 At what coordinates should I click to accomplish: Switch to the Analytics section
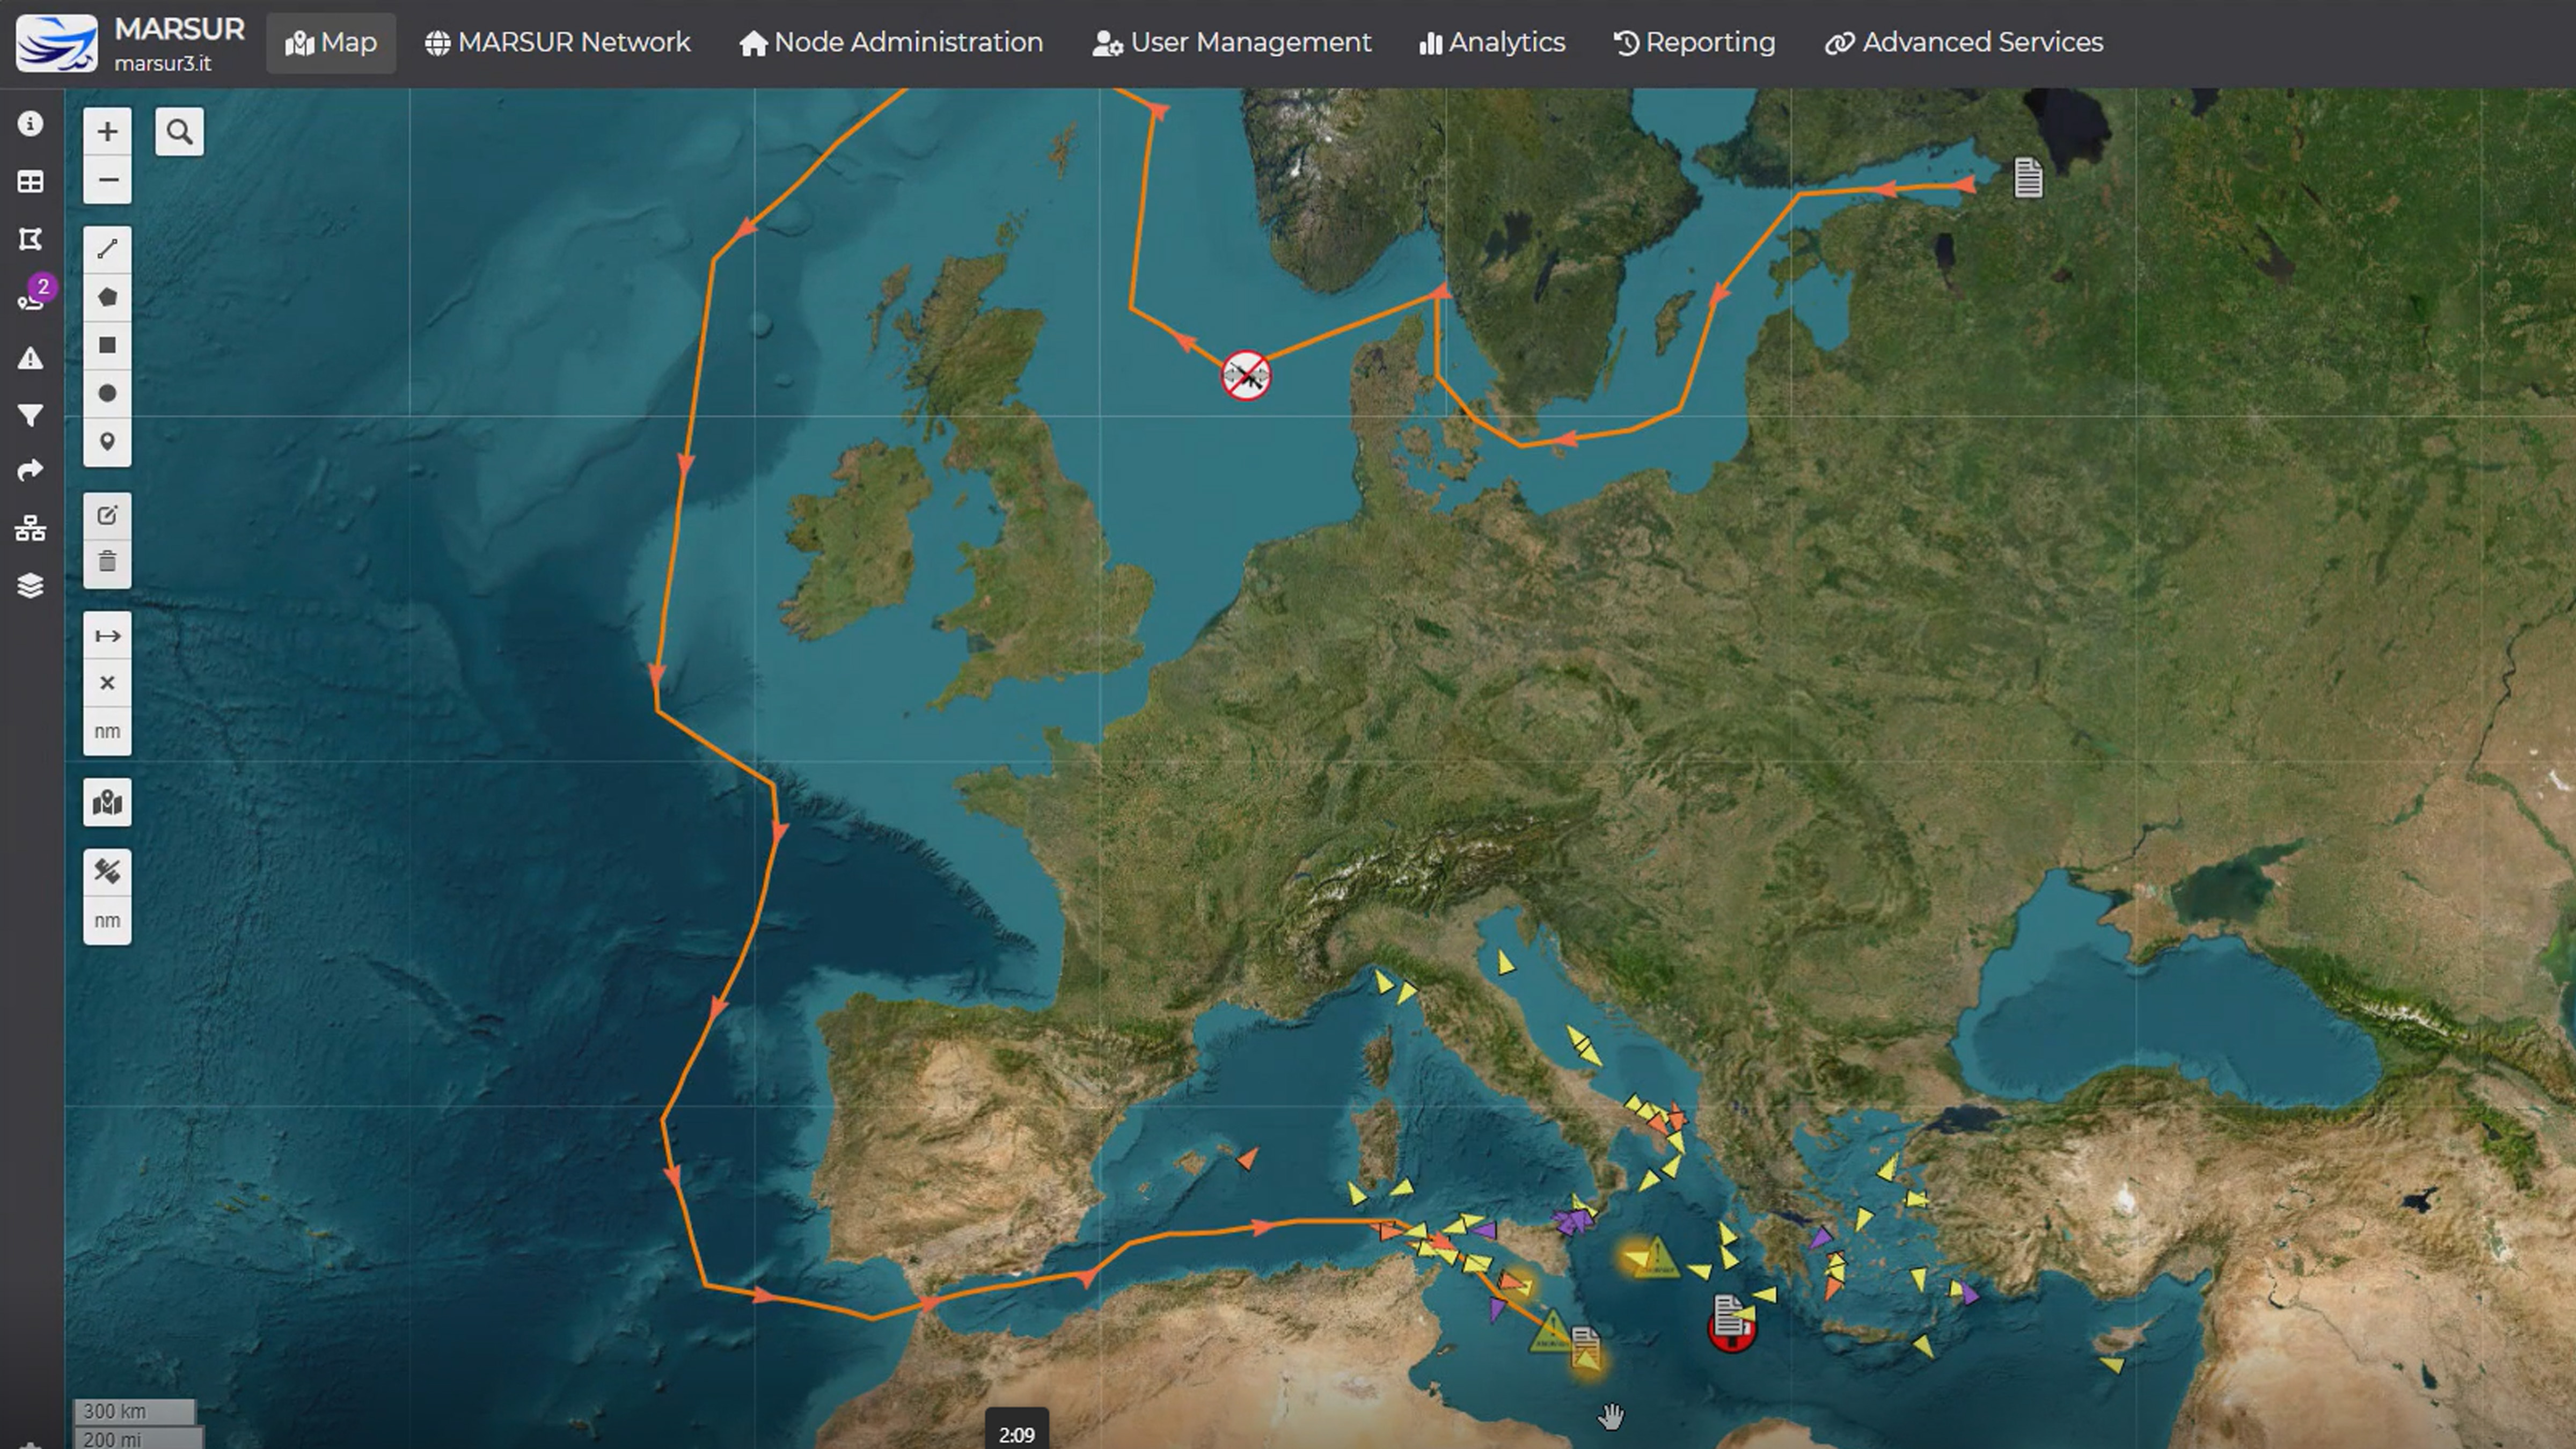click(x=1490, y=42)
